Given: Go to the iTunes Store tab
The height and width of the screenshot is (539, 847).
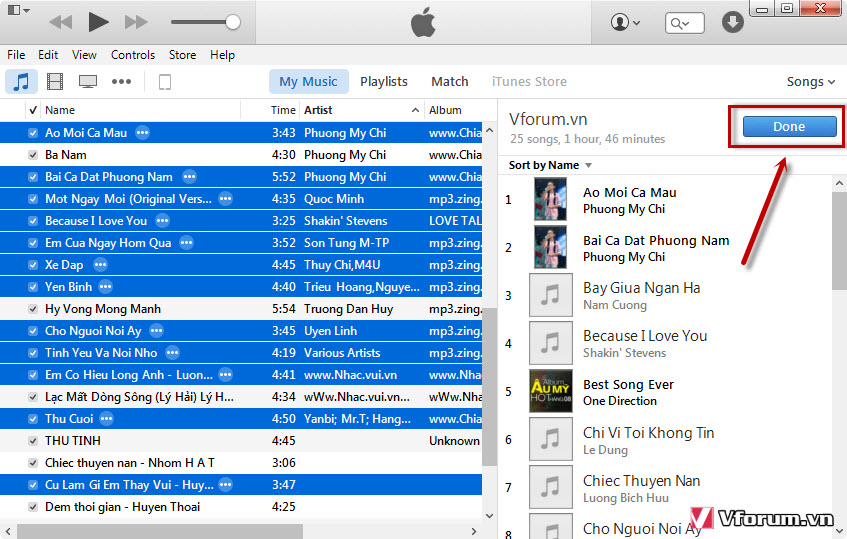Looking at the screenshot, I should point(529,82).
